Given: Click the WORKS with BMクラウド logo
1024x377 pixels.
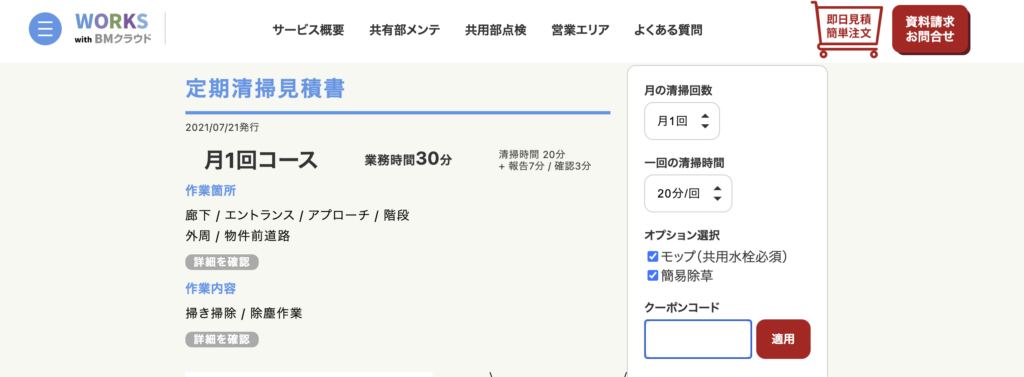Looking at the screenshot, I should 112,28.
